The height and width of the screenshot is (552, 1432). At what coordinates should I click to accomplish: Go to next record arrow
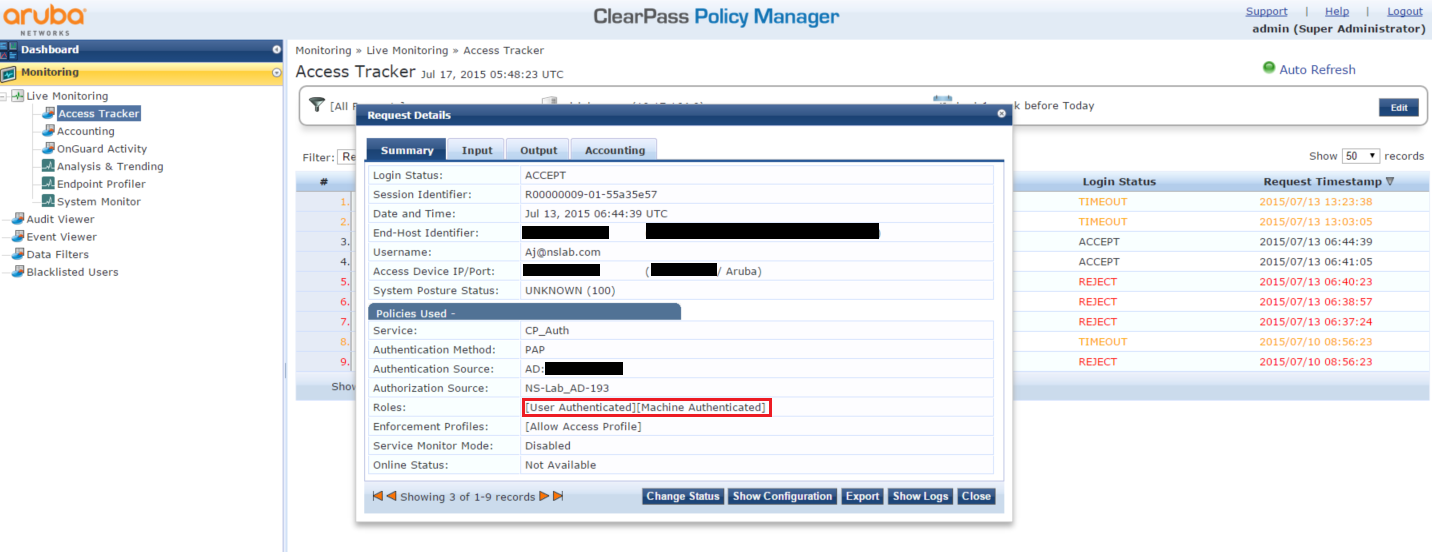[x=545, y=496]
